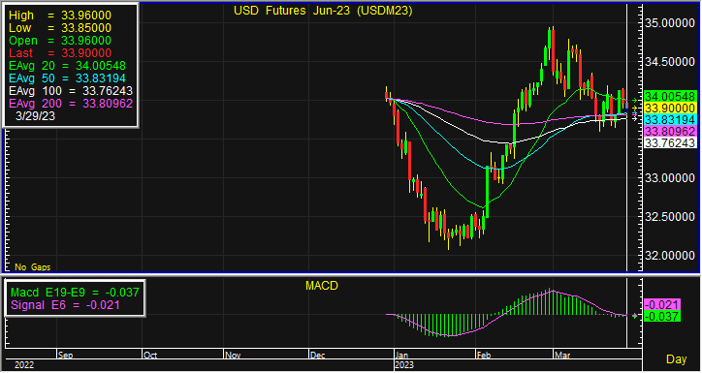Click the Jan label on time axis
The image size is (702, 373).
coord(402,355)
